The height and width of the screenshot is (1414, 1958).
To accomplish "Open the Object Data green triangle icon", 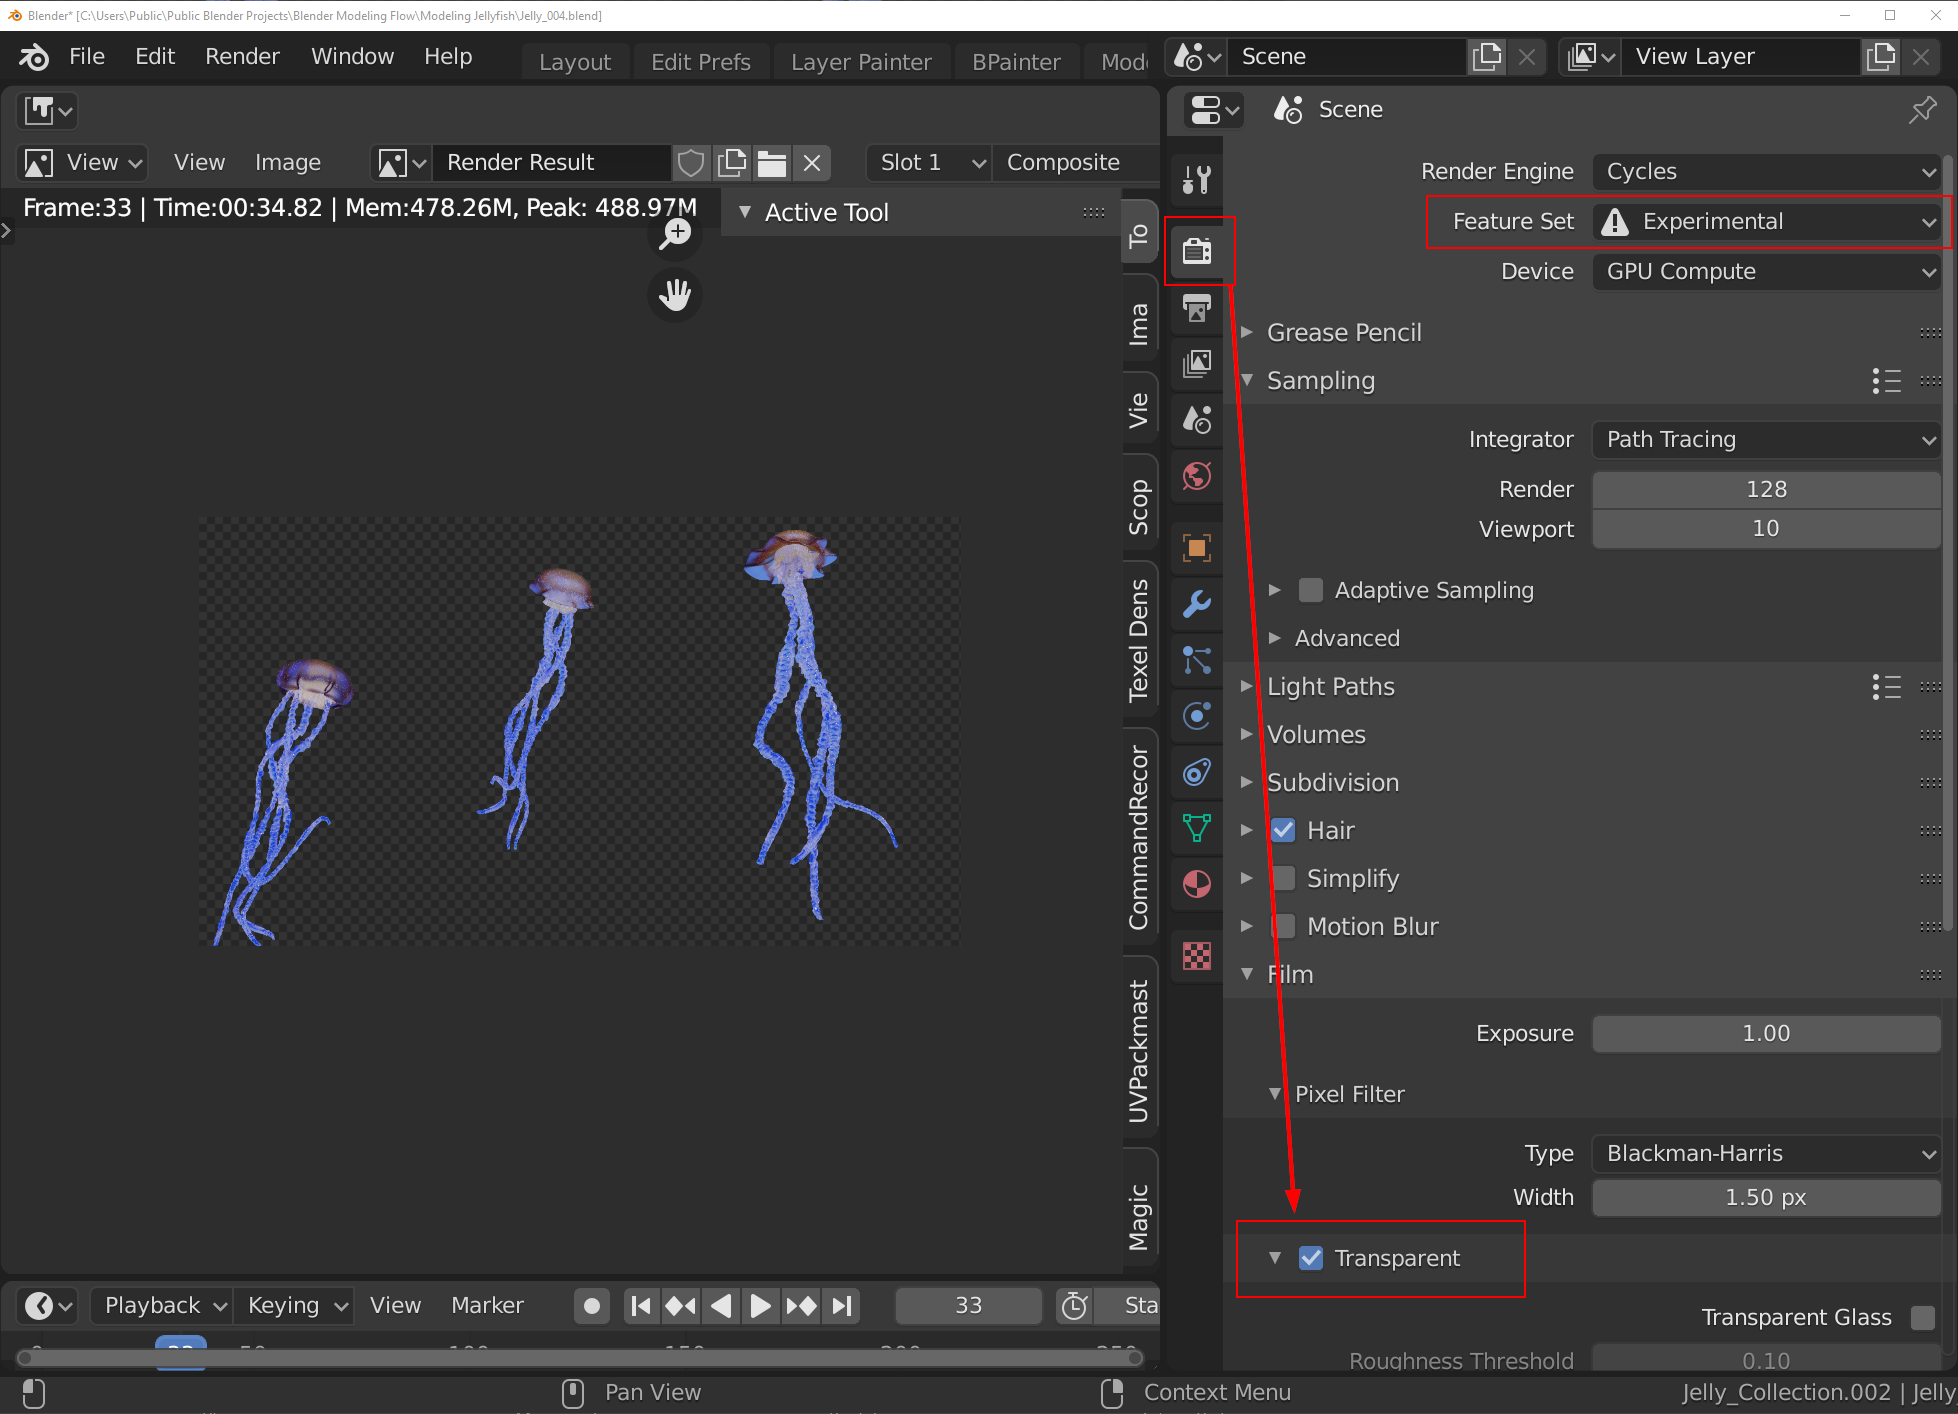I will pyautogui.click(x=1197, y=828).
